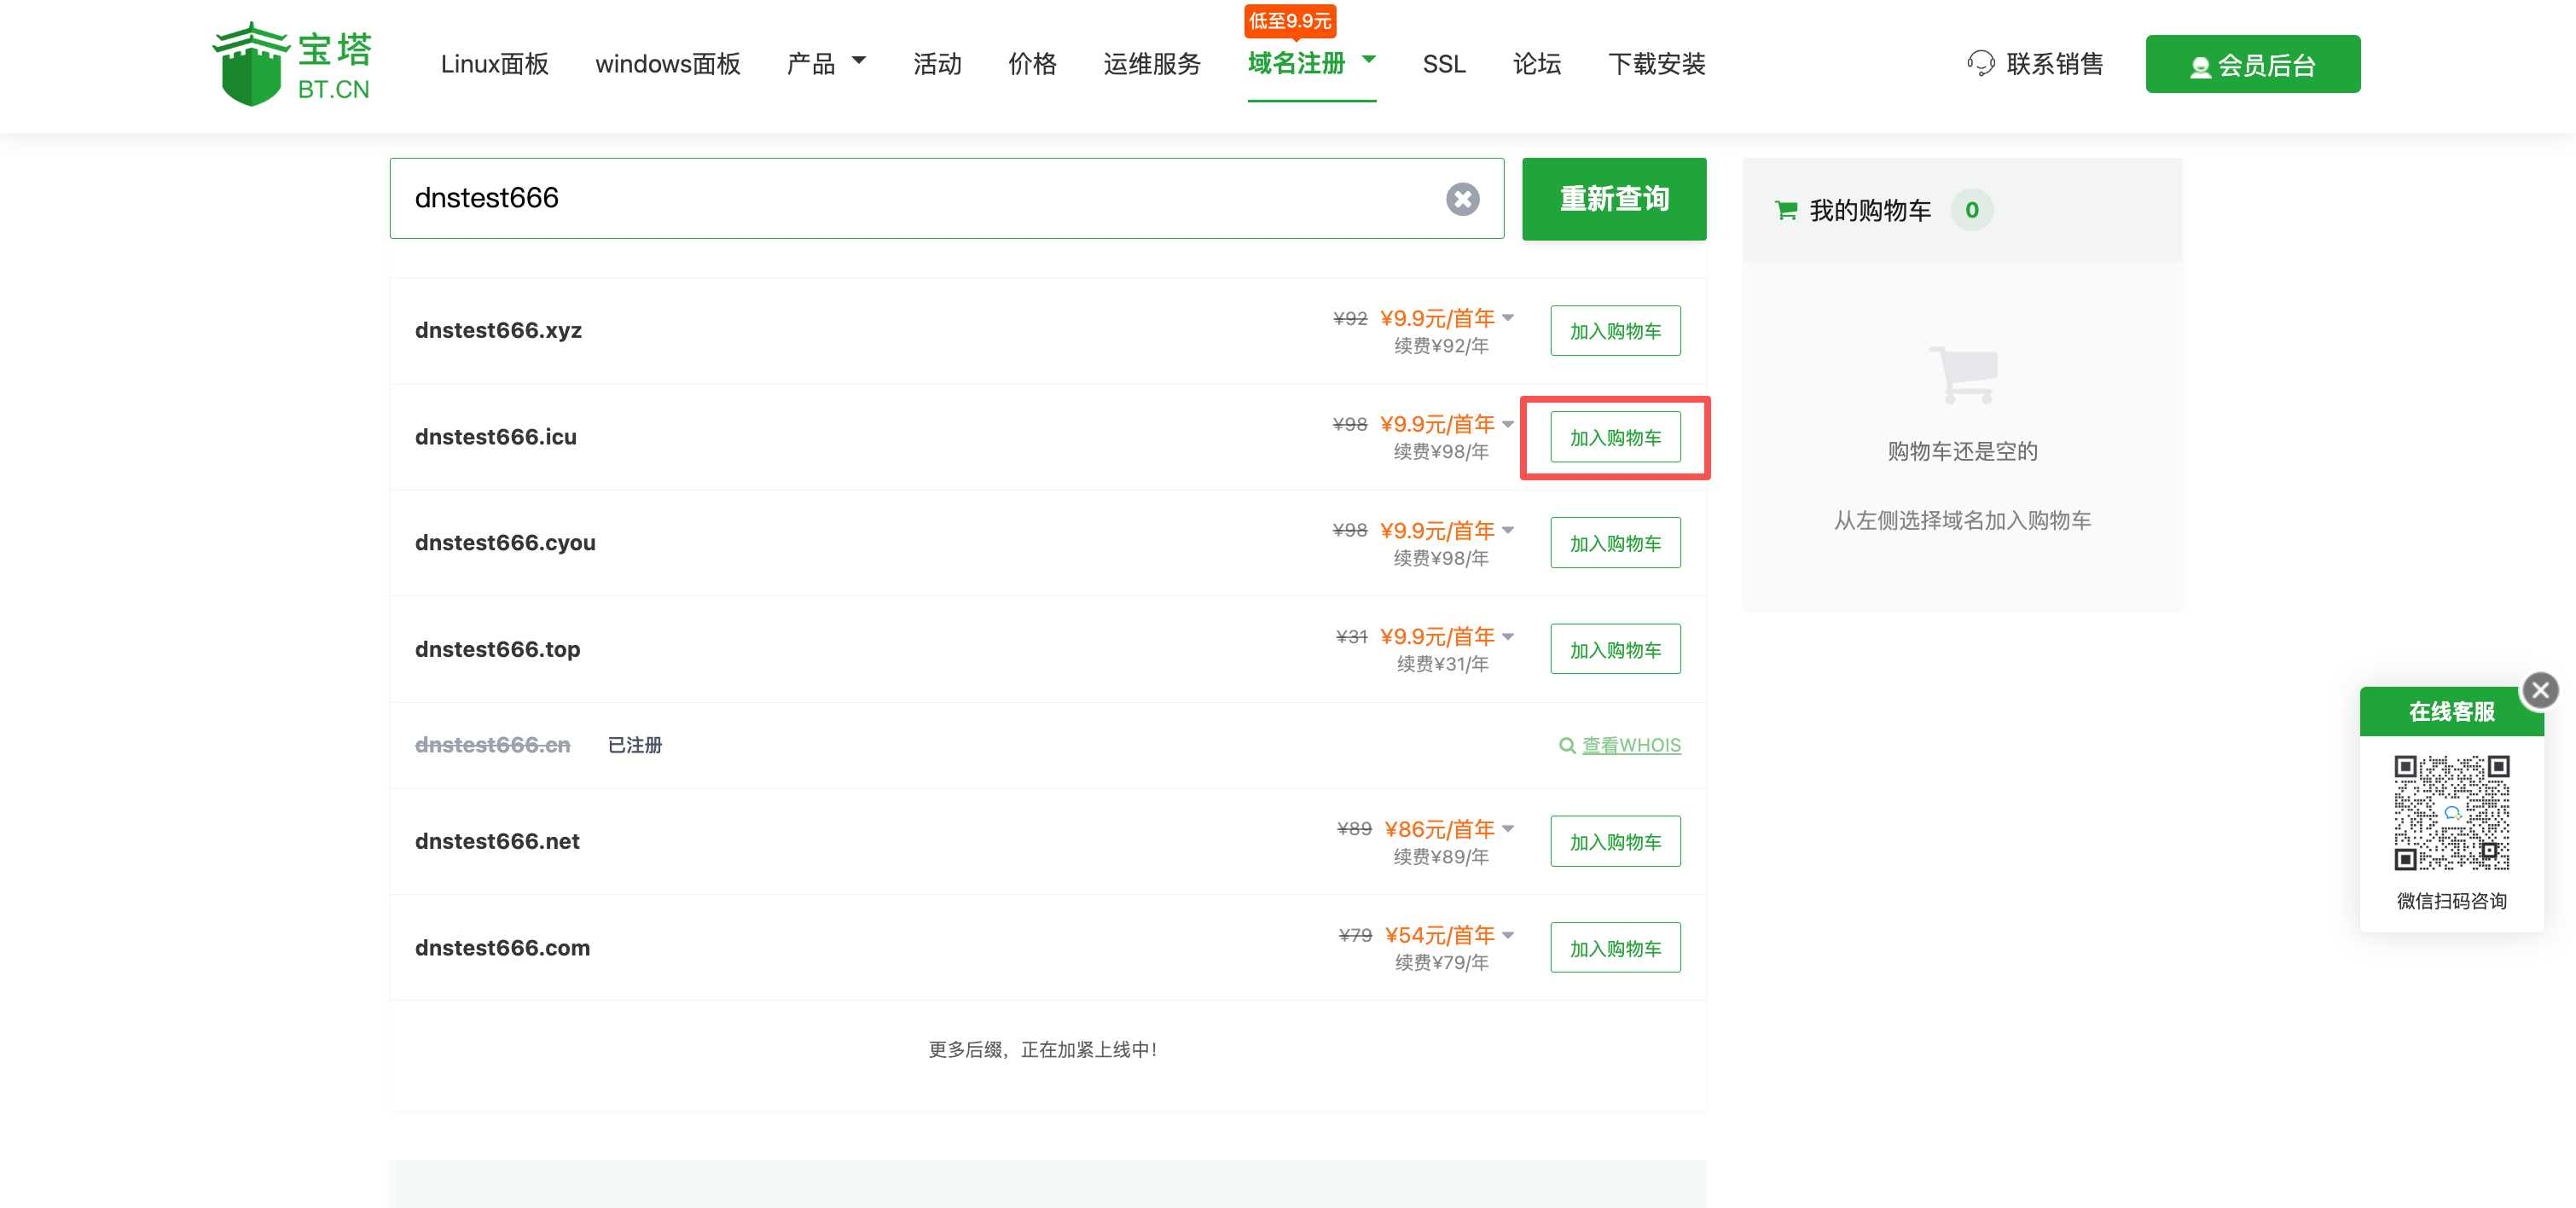Click the 低至9.9元 promo badge
This screenshot has width=2576, height=1208.
[1289, 20]
